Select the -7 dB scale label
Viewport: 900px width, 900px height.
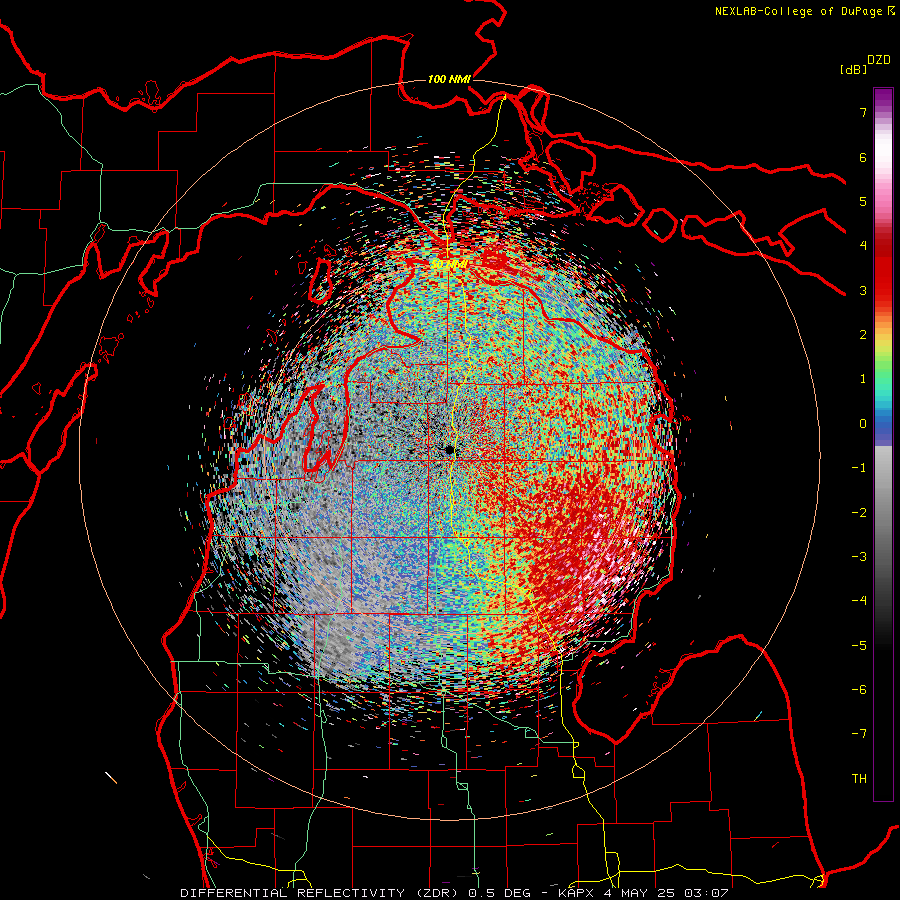859,734
